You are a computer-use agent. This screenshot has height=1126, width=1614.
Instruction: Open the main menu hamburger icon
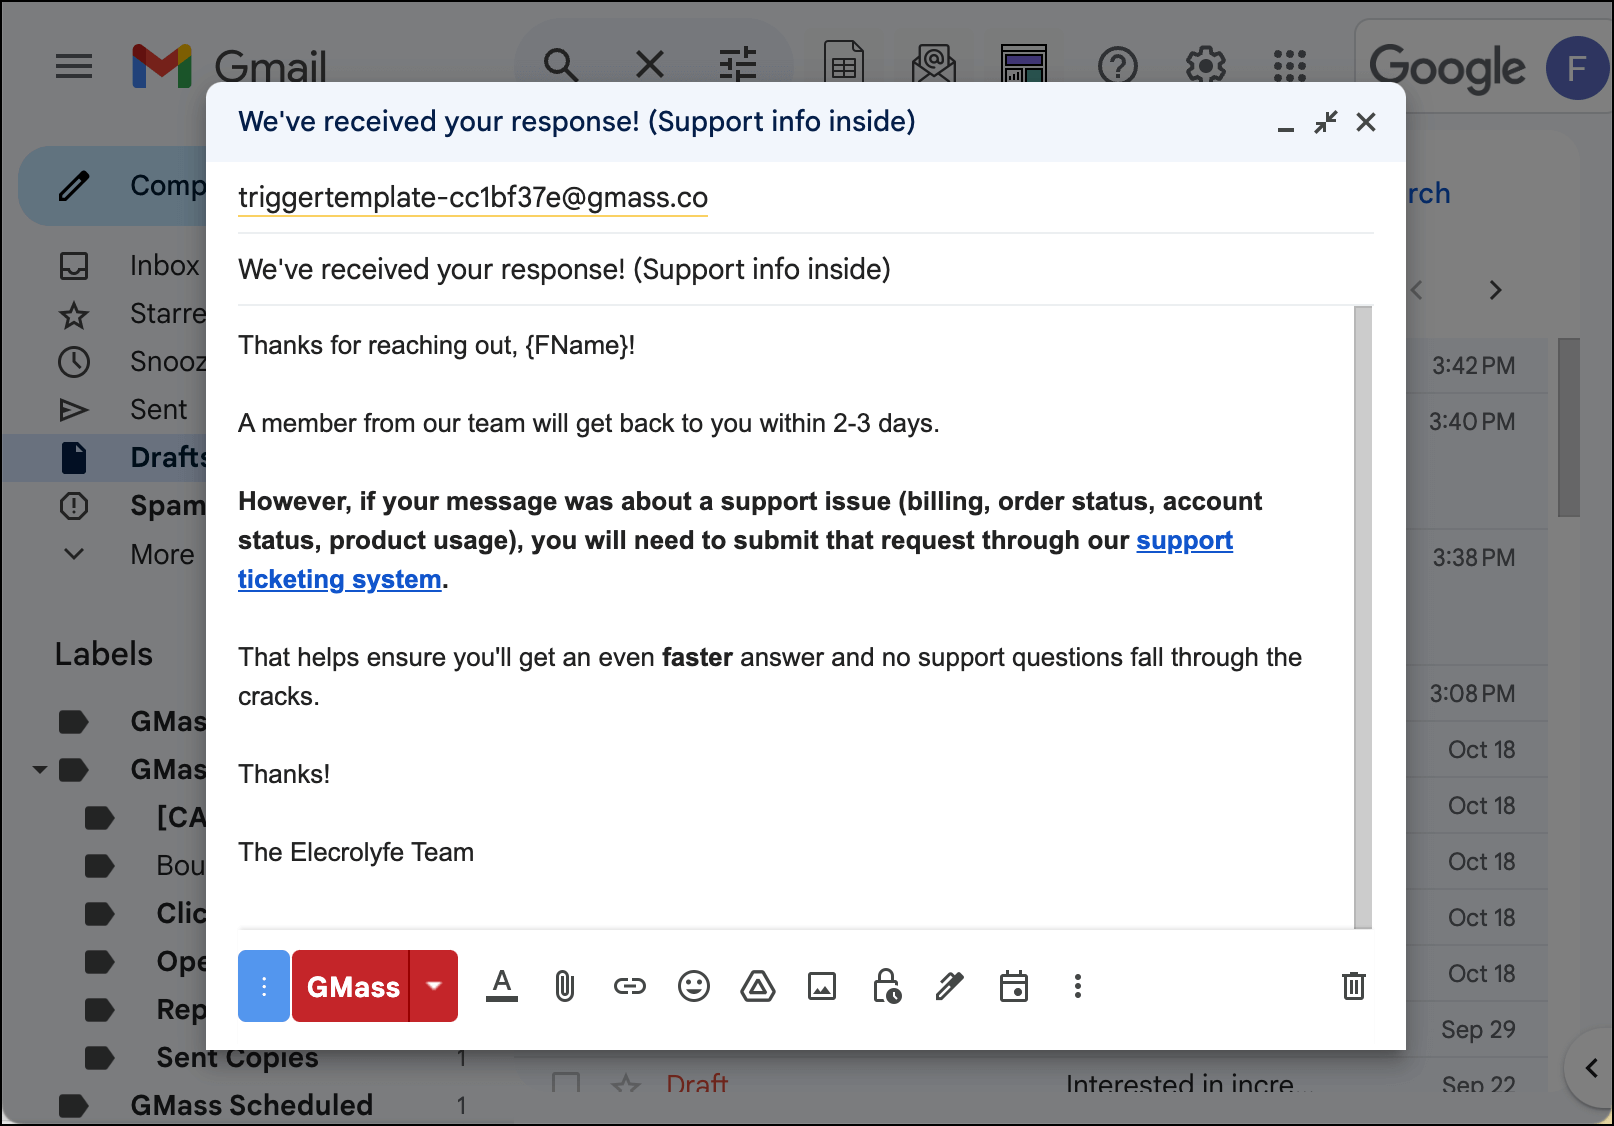(74, 67)
